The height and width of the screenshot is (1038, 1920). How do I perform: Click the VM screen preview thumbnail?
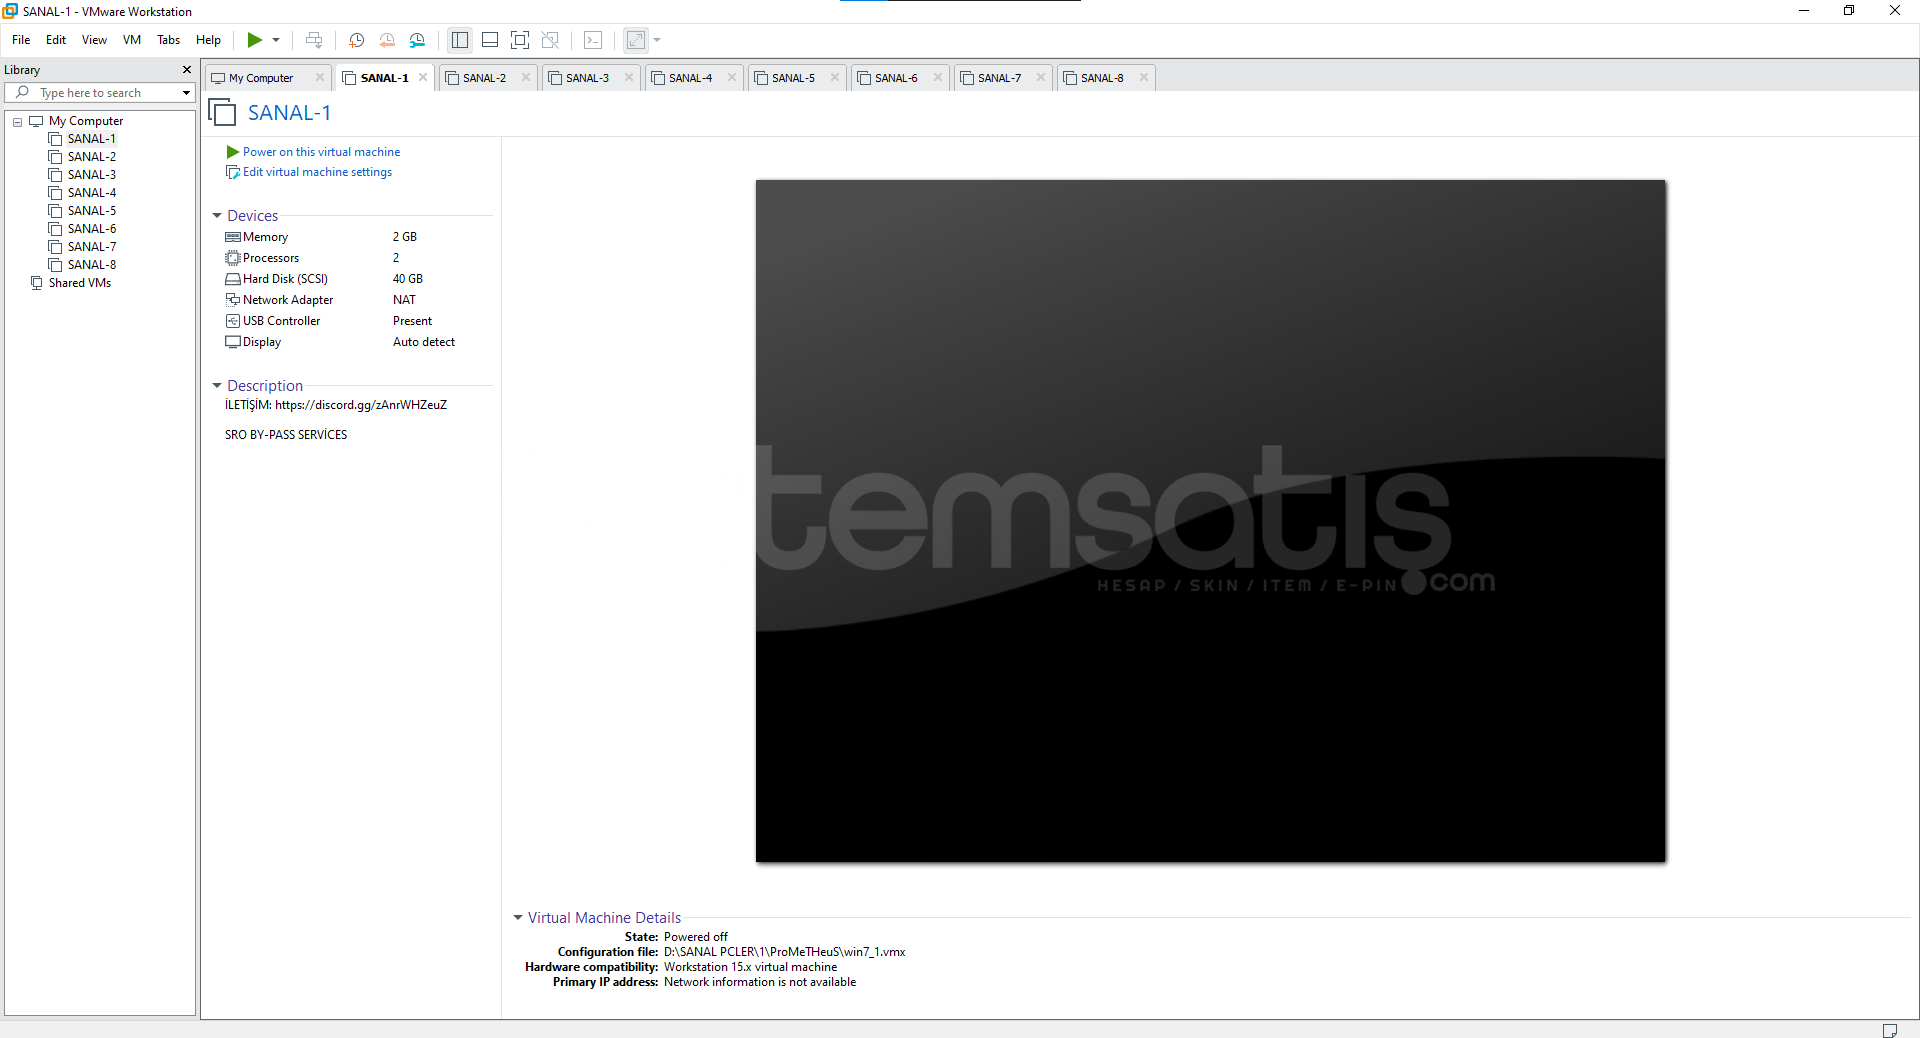click(x=1211, y=521)
